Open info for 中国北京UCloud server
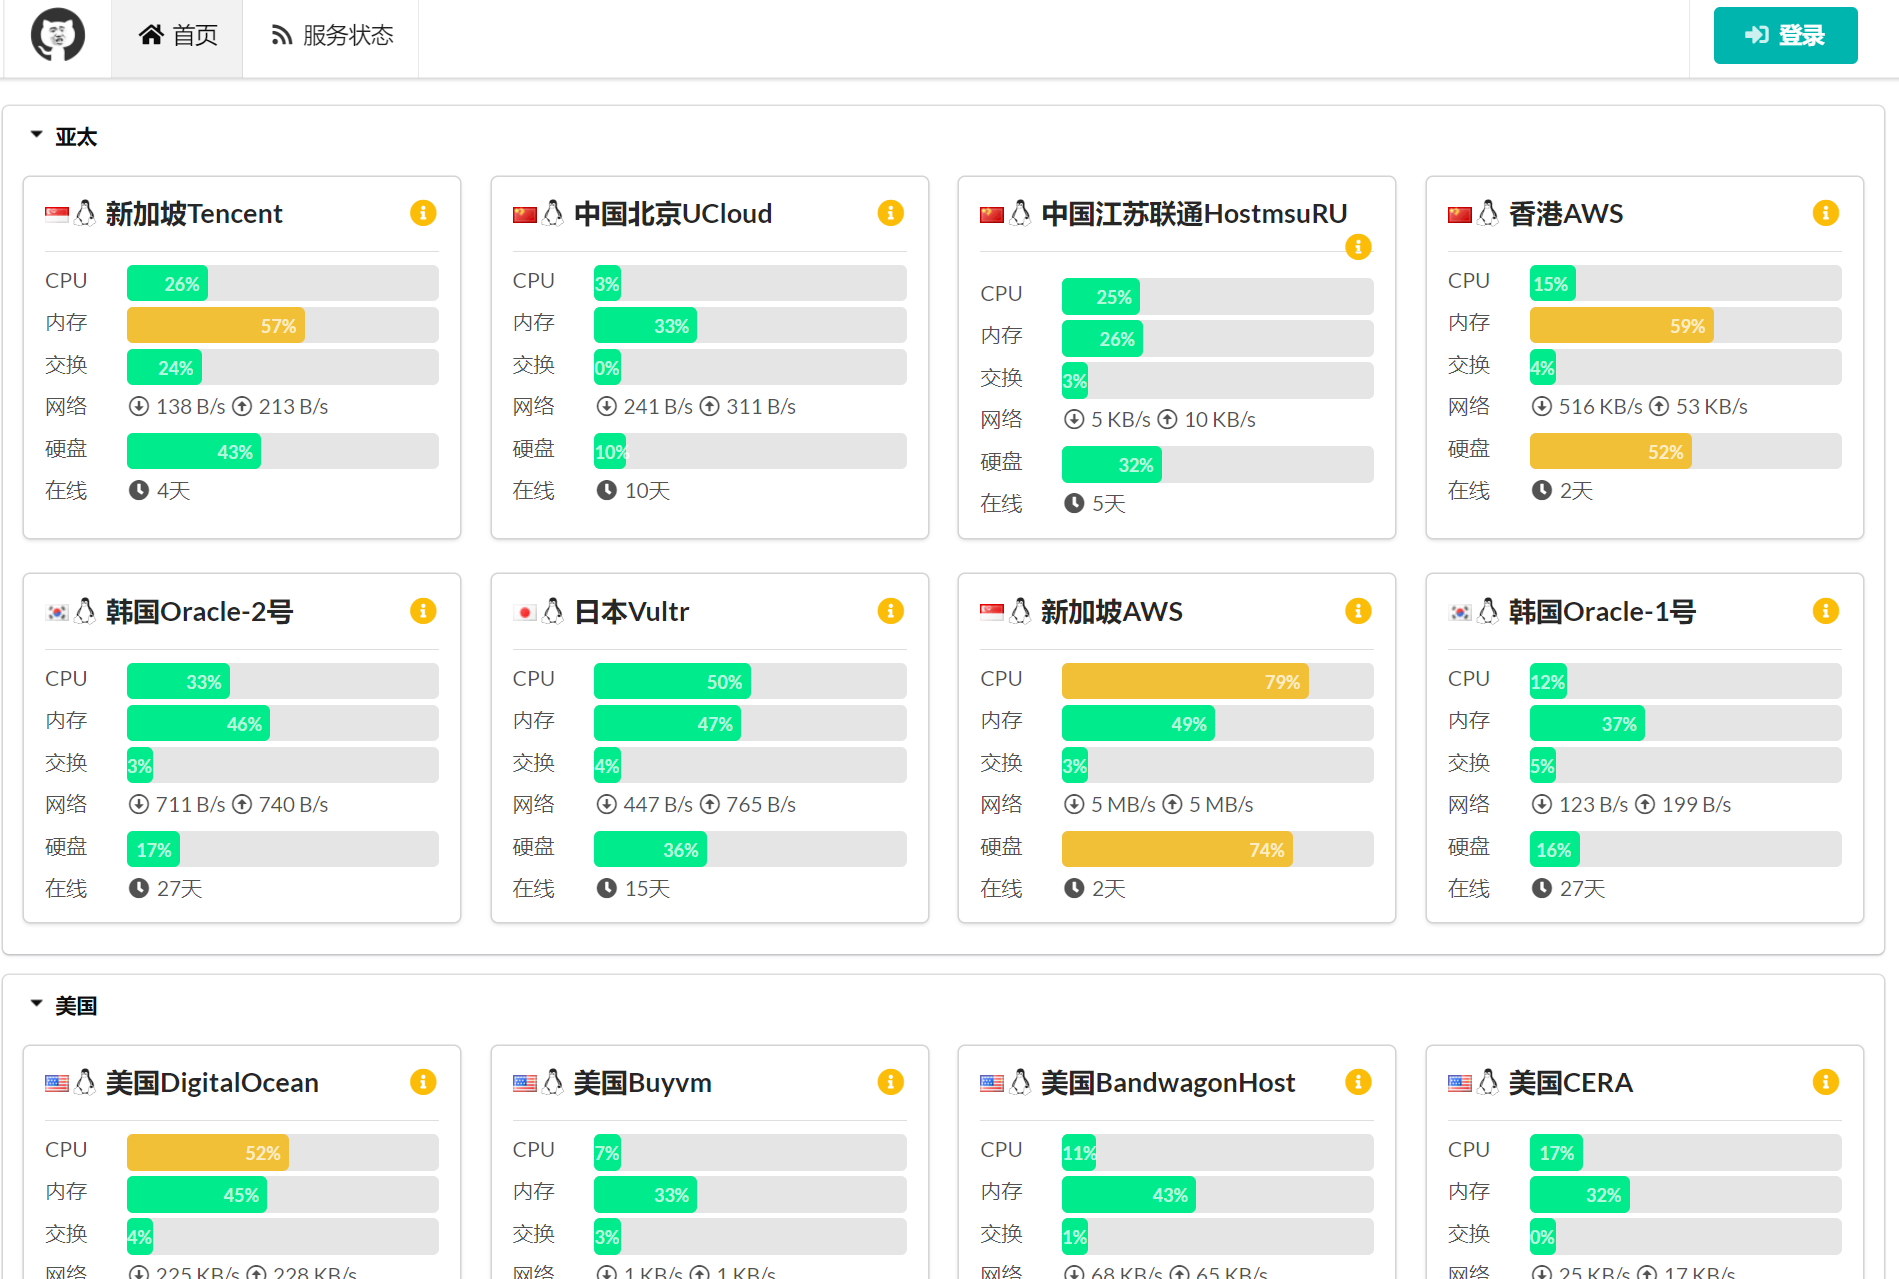 [x=891, y=213]
